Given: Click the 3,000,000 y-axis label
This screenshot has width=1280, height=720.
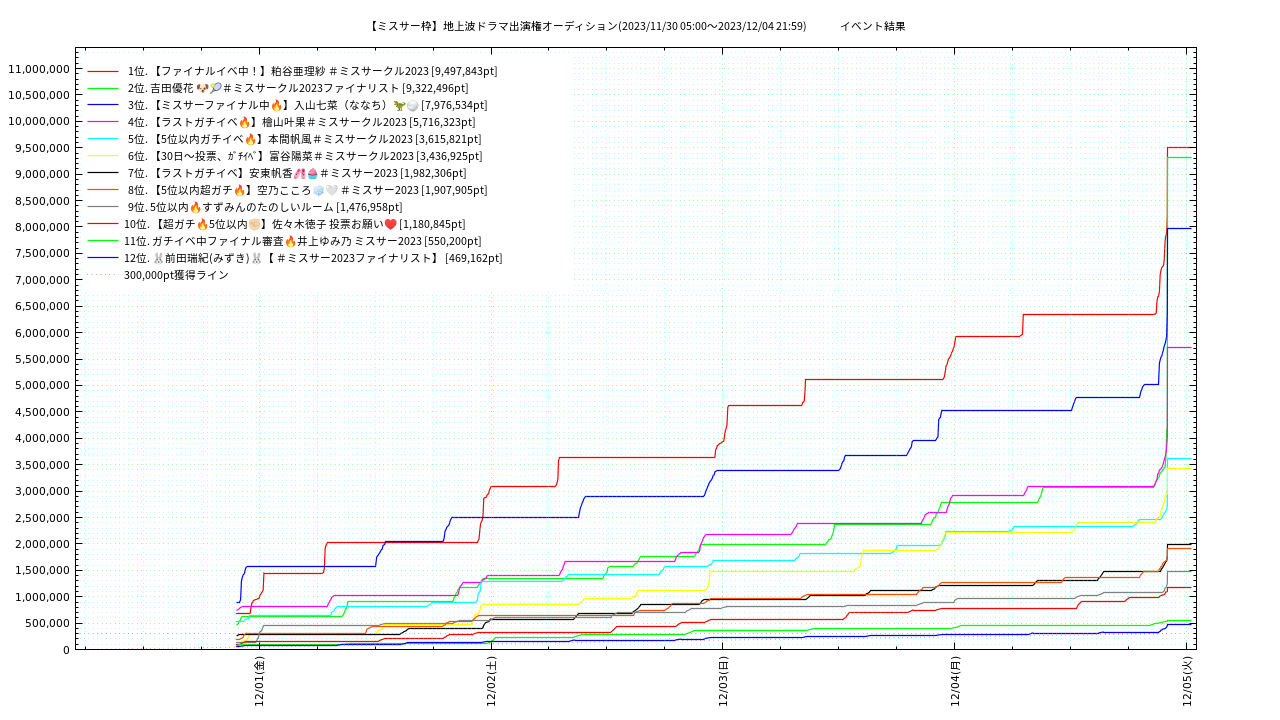Looking at the screenshot, I should [x=41, y=491].
